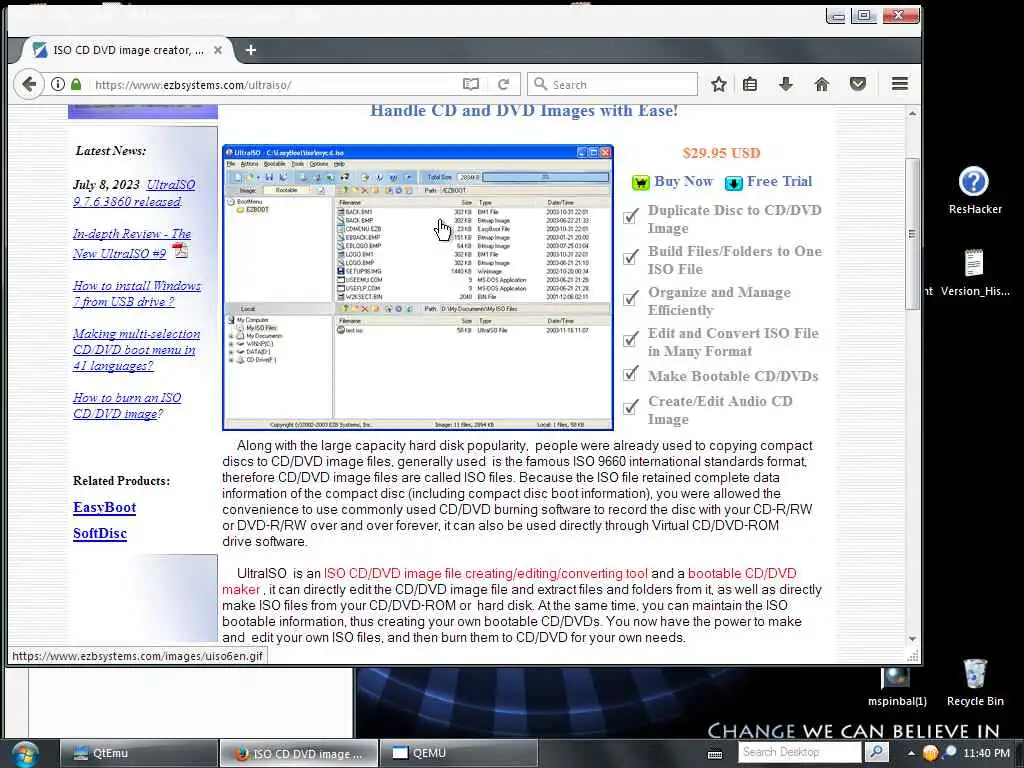Click the vertical scrollbar thumb
This screenshot has height=768, width=1024.
912,234
